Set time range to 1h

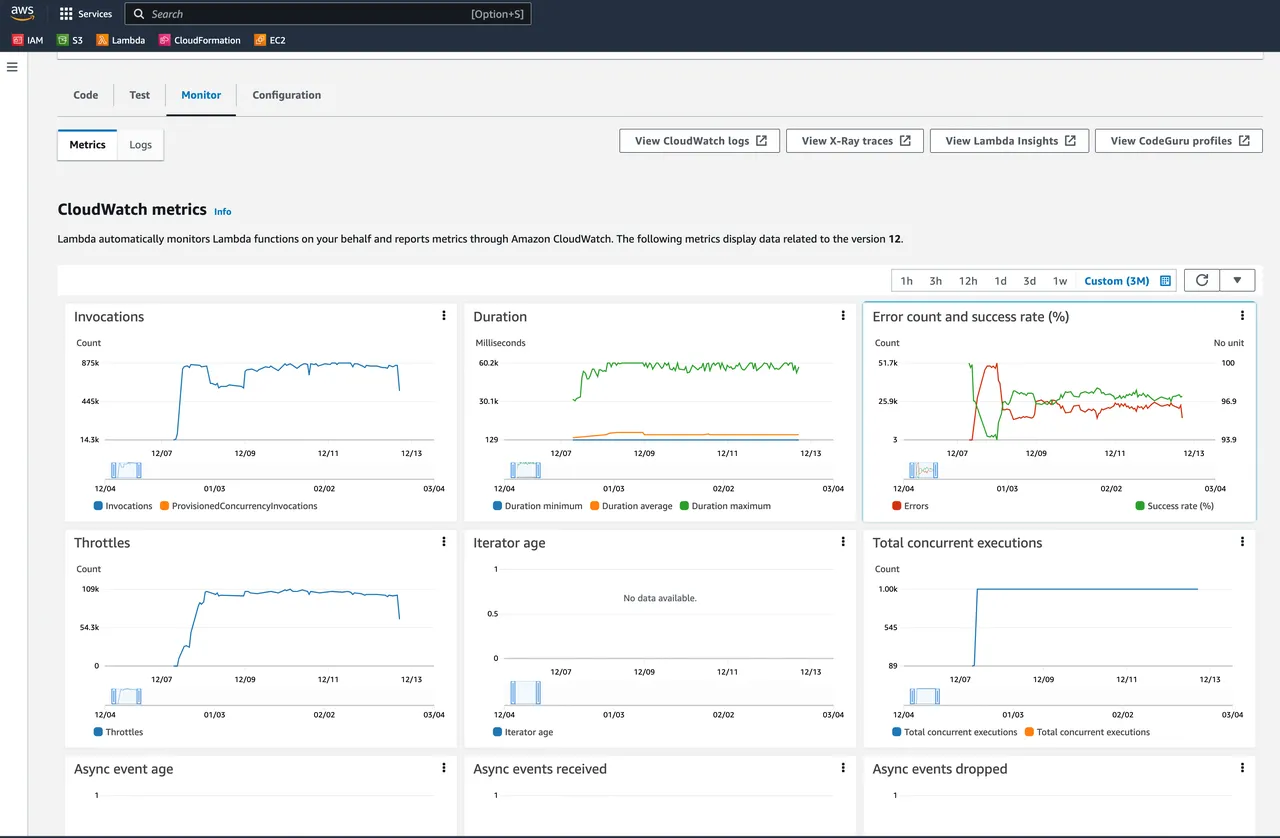(x=906, y=281)
